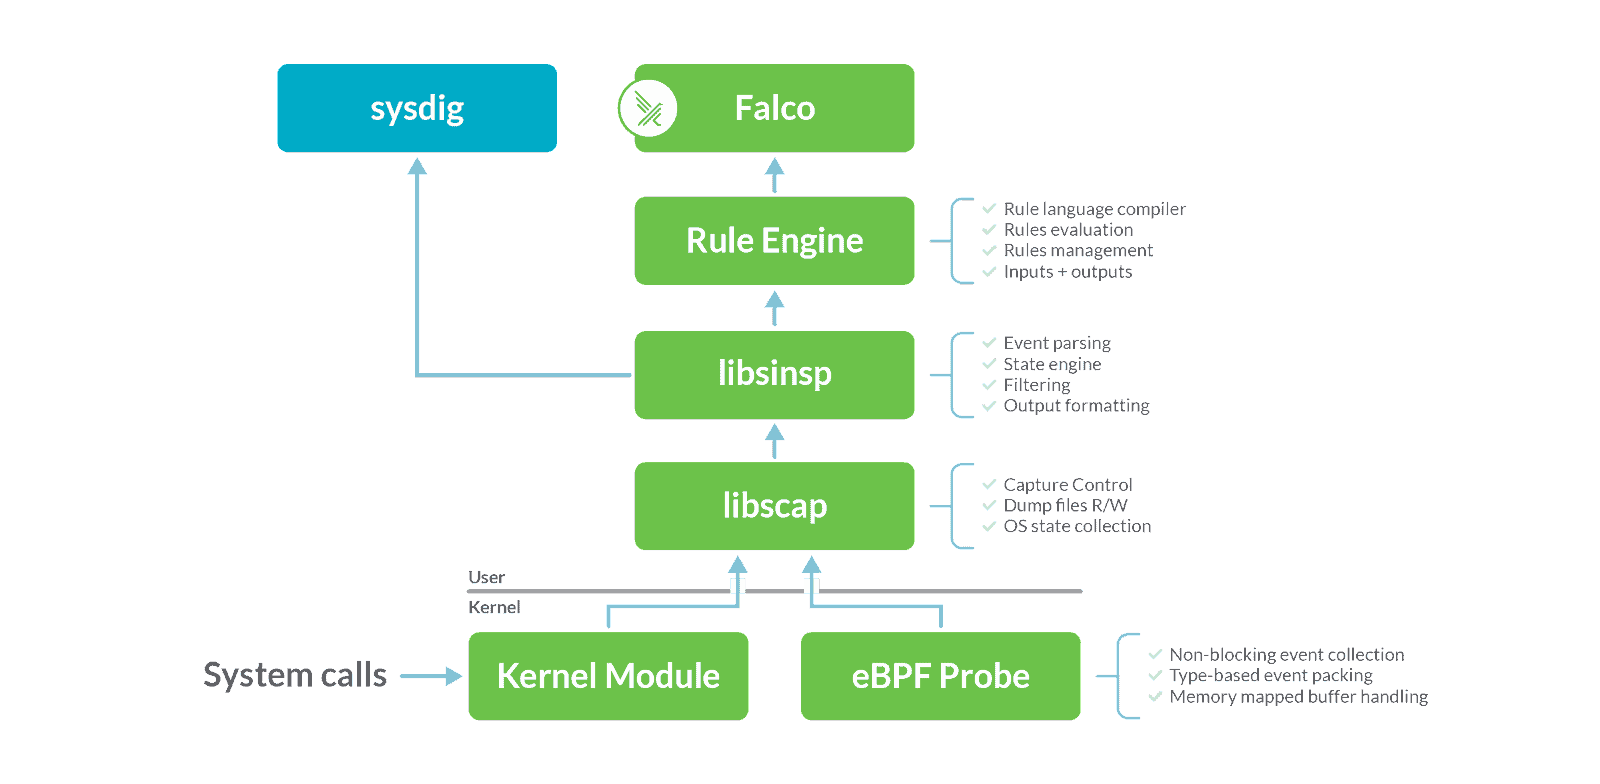
Task: Click checkmark beside 'Rule language compiler'
Action: 989,209
